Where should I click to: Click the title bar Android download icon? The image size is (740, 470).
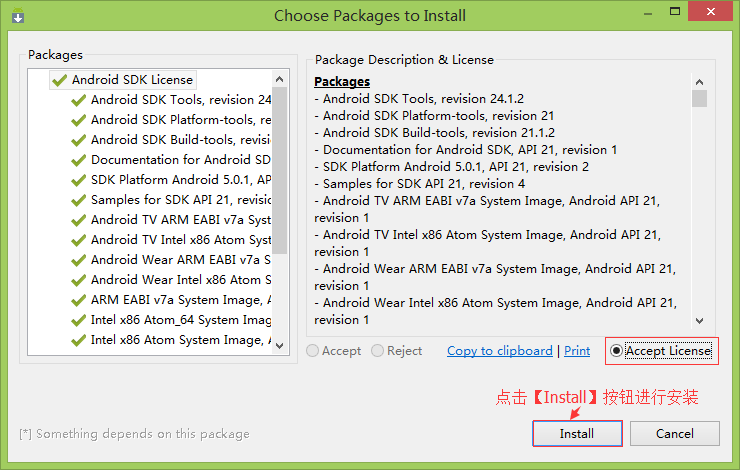(x=18, y=16)
